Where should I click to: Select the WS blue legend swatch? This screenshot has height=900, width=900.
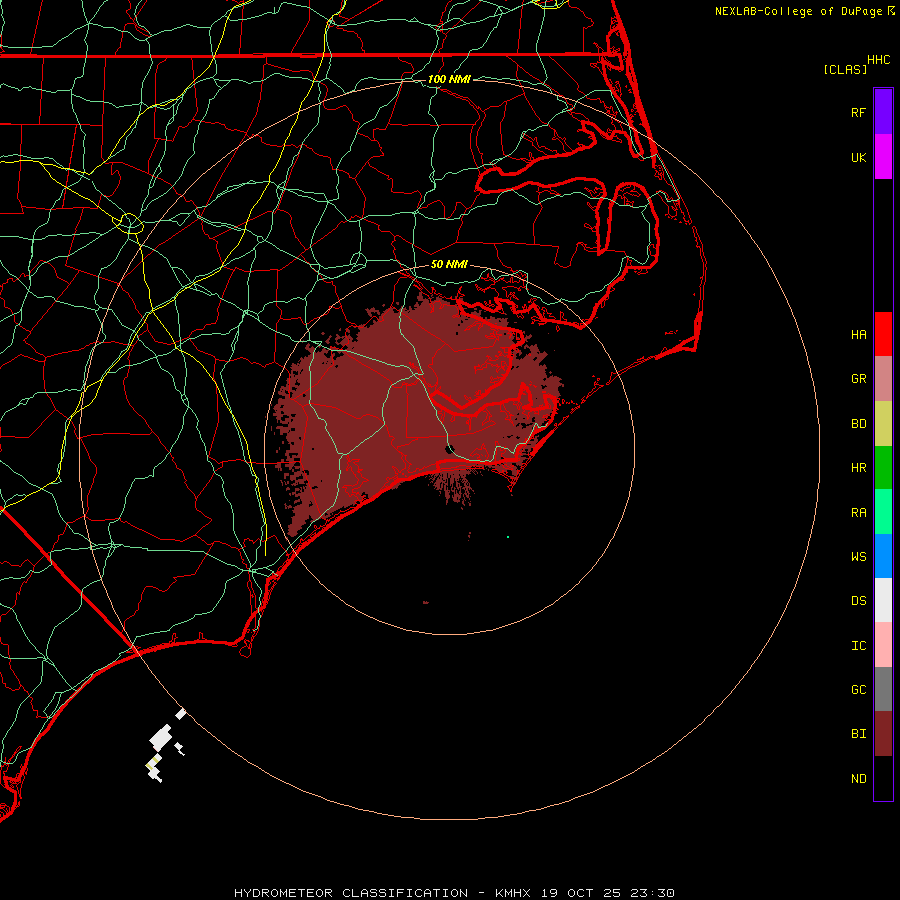[883, 556]
